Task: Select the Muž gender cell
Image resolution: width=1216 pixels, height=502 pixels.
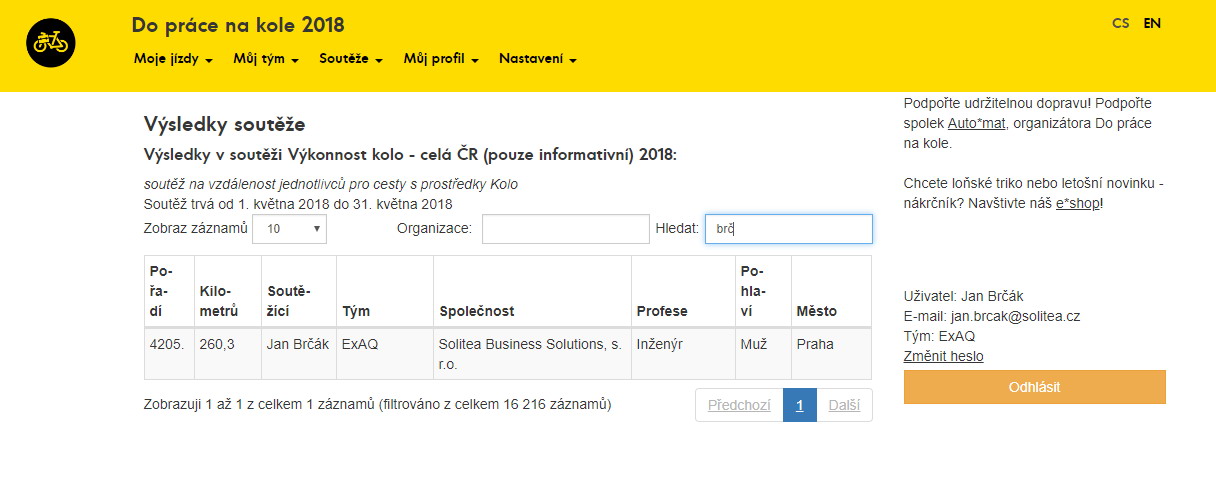Action: pyautogui.click(x=763, y=354)
